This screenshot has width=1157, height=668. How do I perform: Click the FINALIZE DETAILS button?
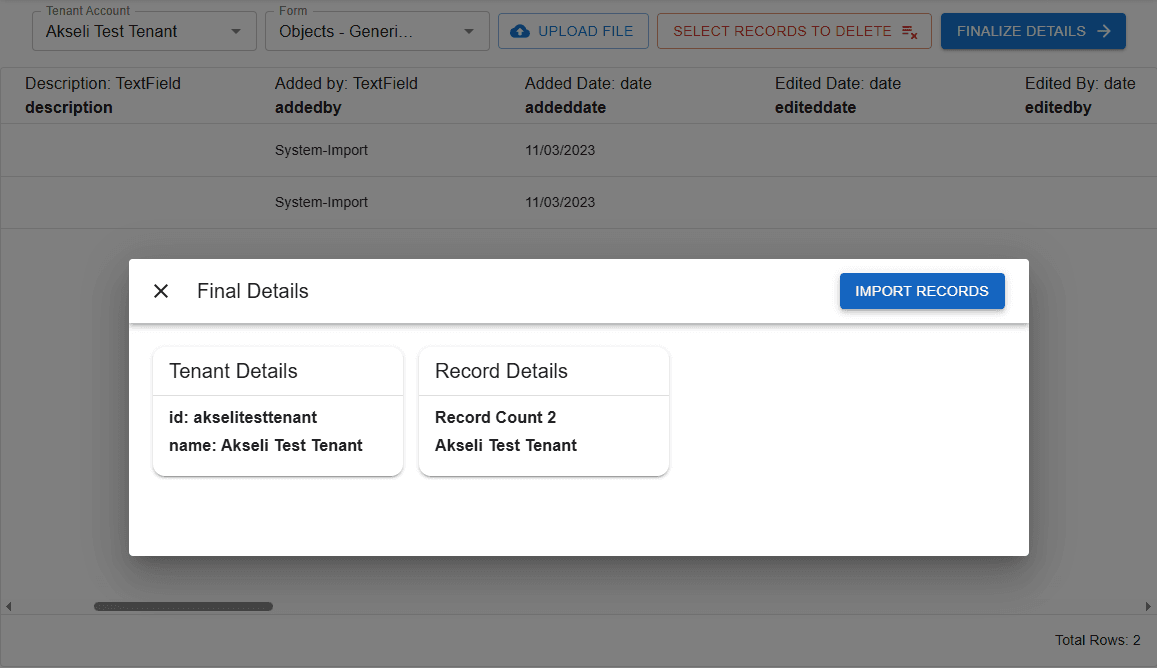(1033, 31)
